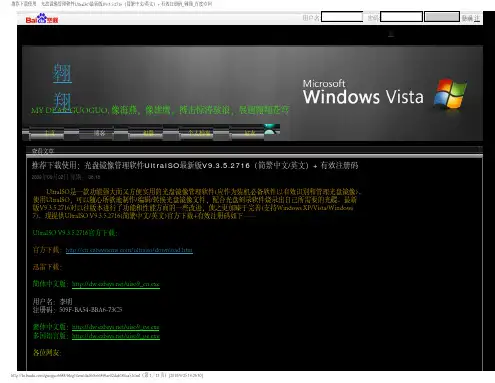Image resolution: width=495 pixels, height=383 pixels.
Task: Click the password input field
Action: (401, 17)
